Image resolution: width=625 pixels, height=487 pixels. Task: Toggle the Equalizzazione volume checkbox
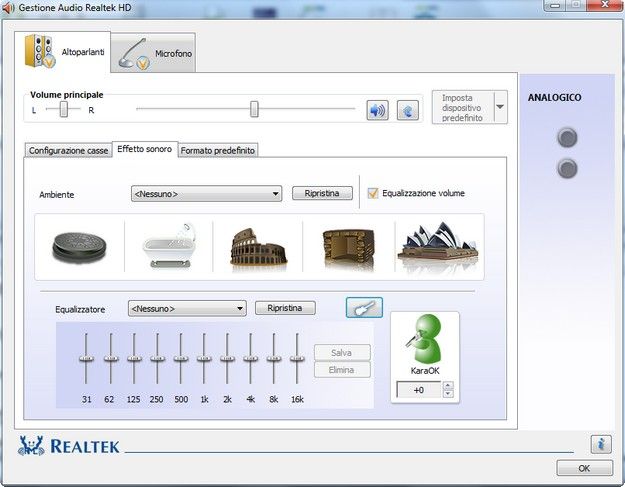coord(373,193)
